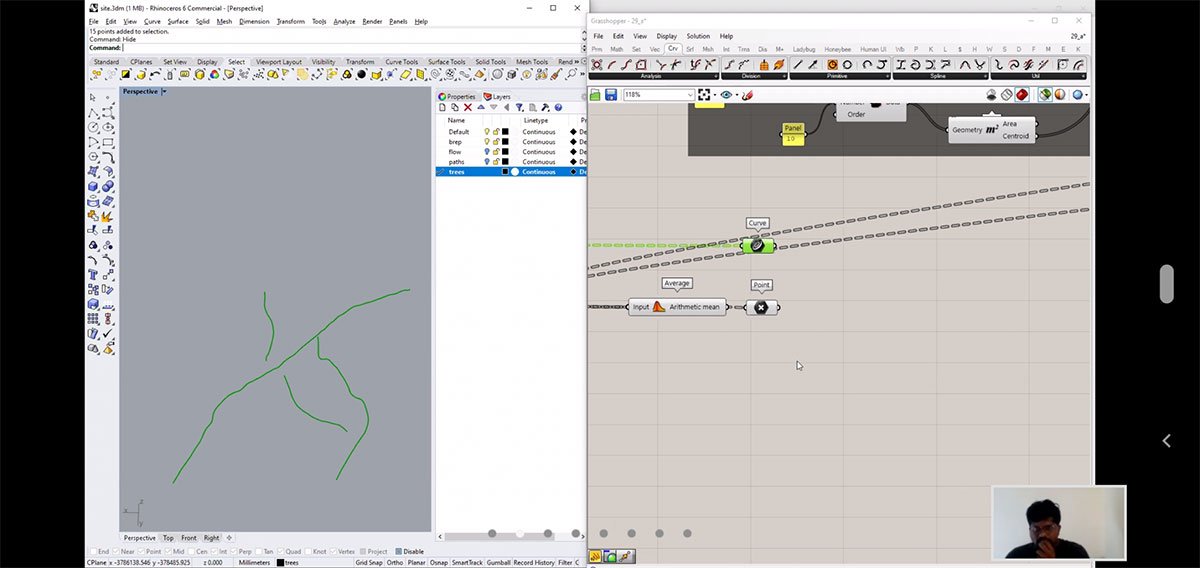Open the Solution menu in Grasshopper
1200x568 pixels.
pos(698,36)
